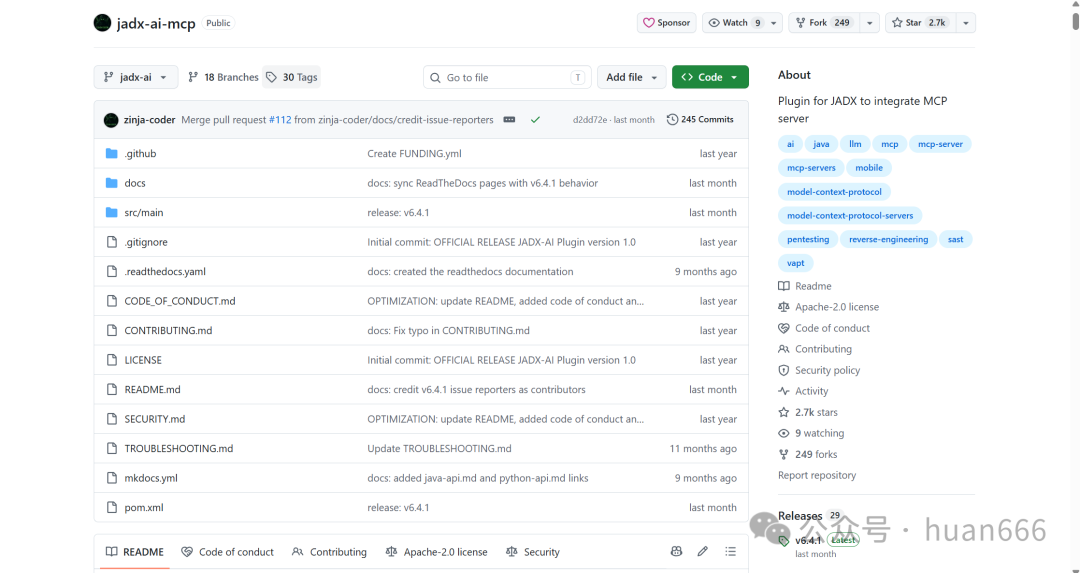Click the scale icon next to Apache-2.0 license
Image resolution: width=1080 pixels, height=573 pixels.
pyautogui.click(x=784, y=307)
